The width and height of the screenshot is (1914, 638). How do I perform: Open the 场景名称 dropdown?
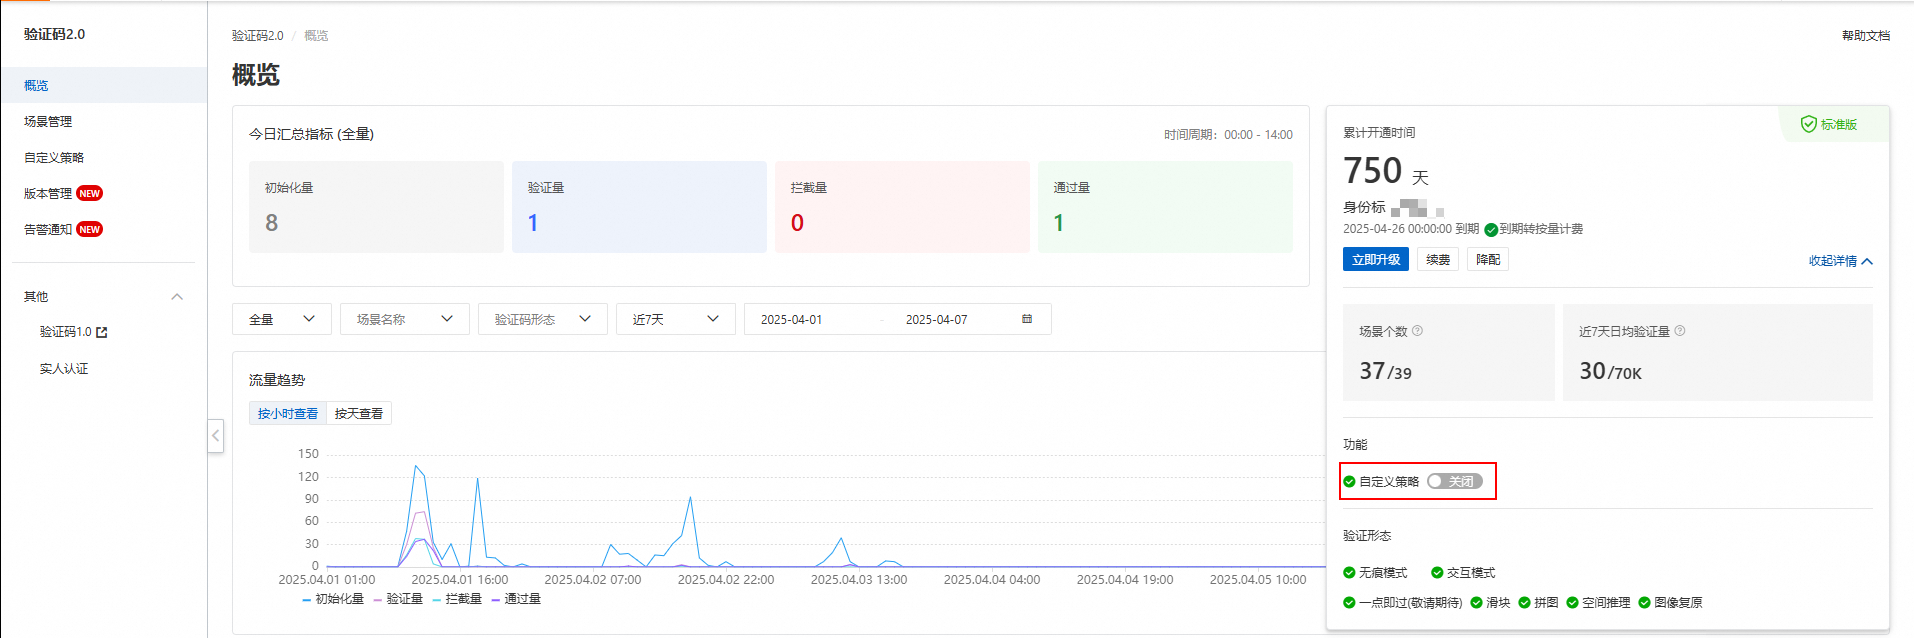click(405, 319)
